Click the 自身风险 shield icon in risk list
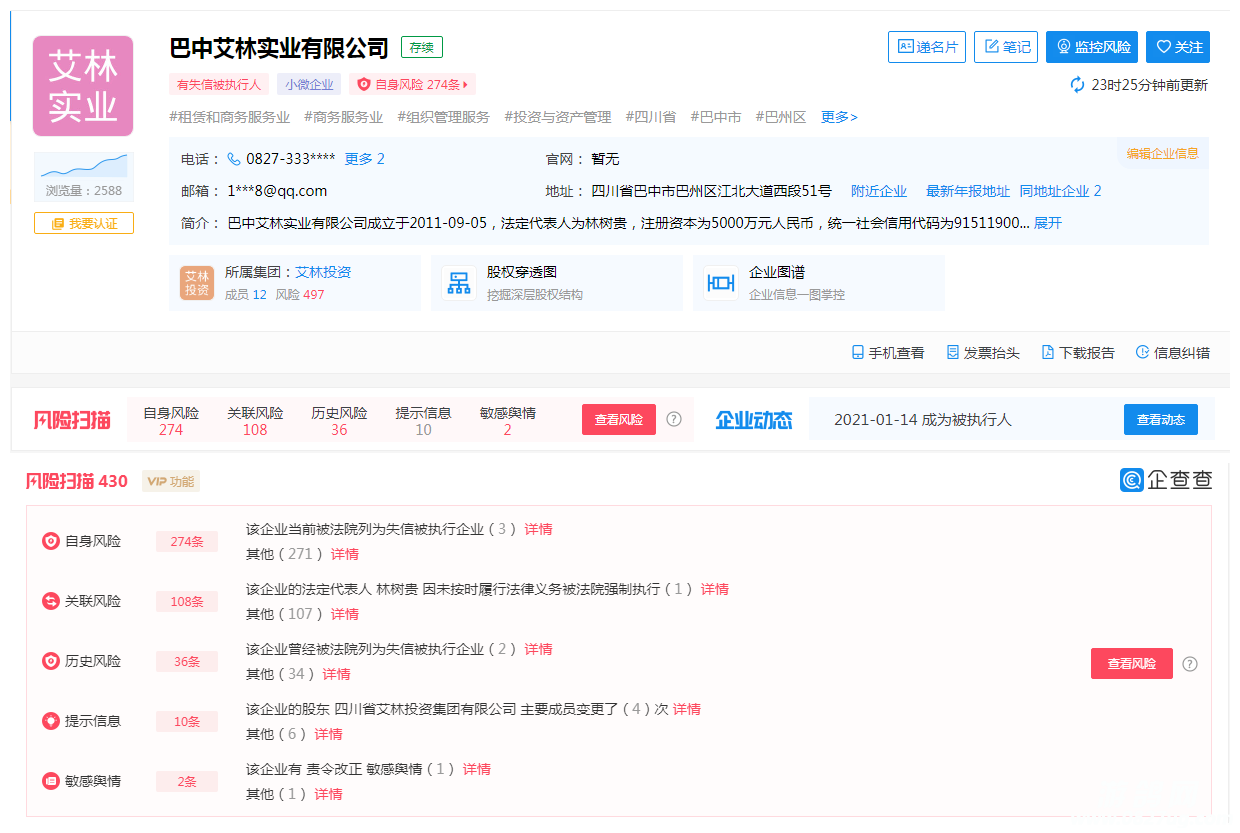The width and height of the screenshot is (1240, 833). click(51, 541)
